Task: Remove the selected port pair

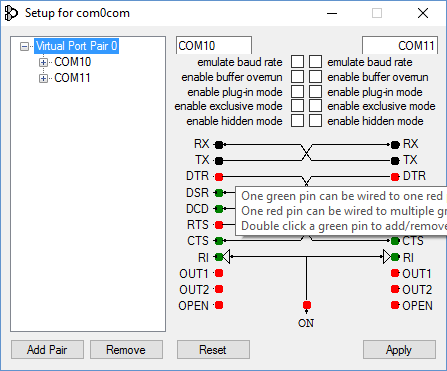Action: [126, 350]
